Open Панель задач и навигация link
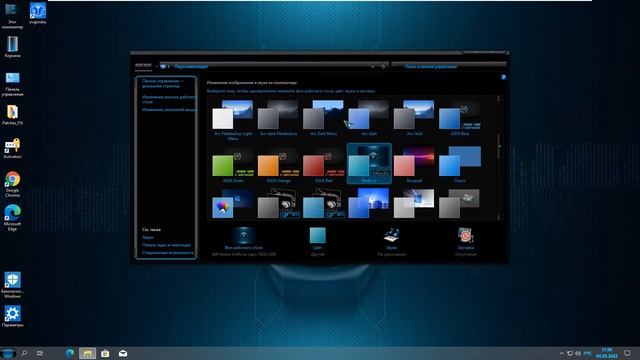640x360 pixels. 166,245
